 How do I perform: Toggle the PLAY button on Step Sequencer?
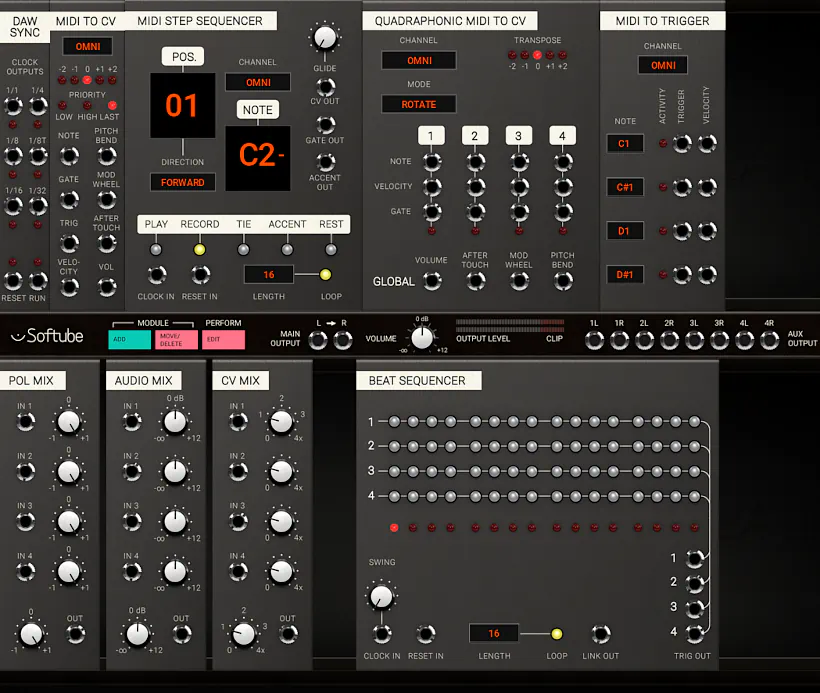tap(156, 249)
